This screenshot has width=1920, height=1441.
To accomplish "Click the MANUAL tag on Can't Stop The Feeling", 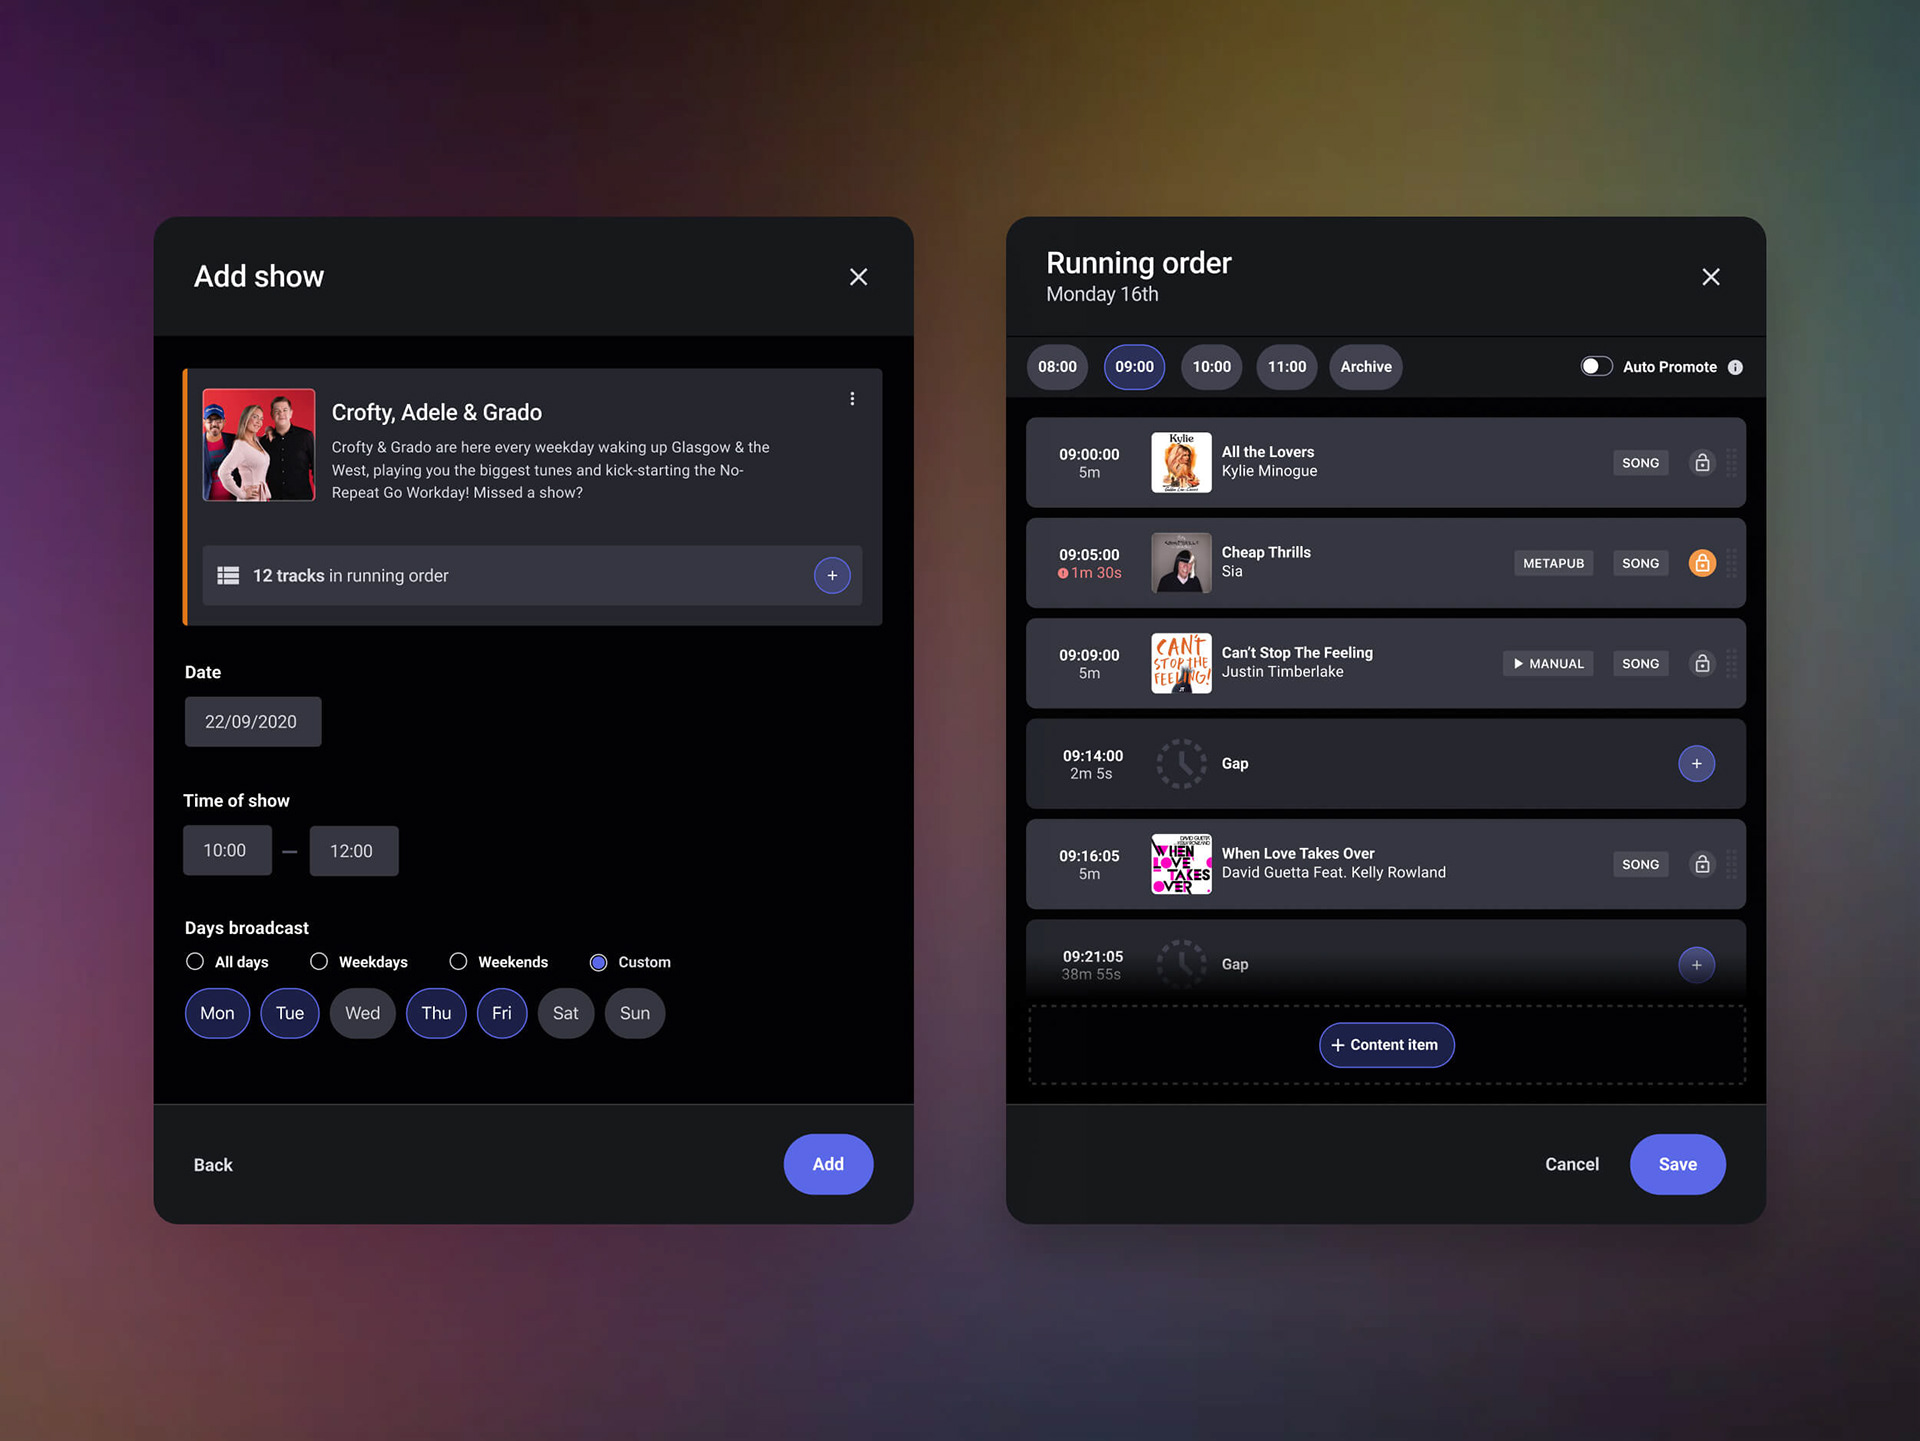I will [x=1548, y=664].
